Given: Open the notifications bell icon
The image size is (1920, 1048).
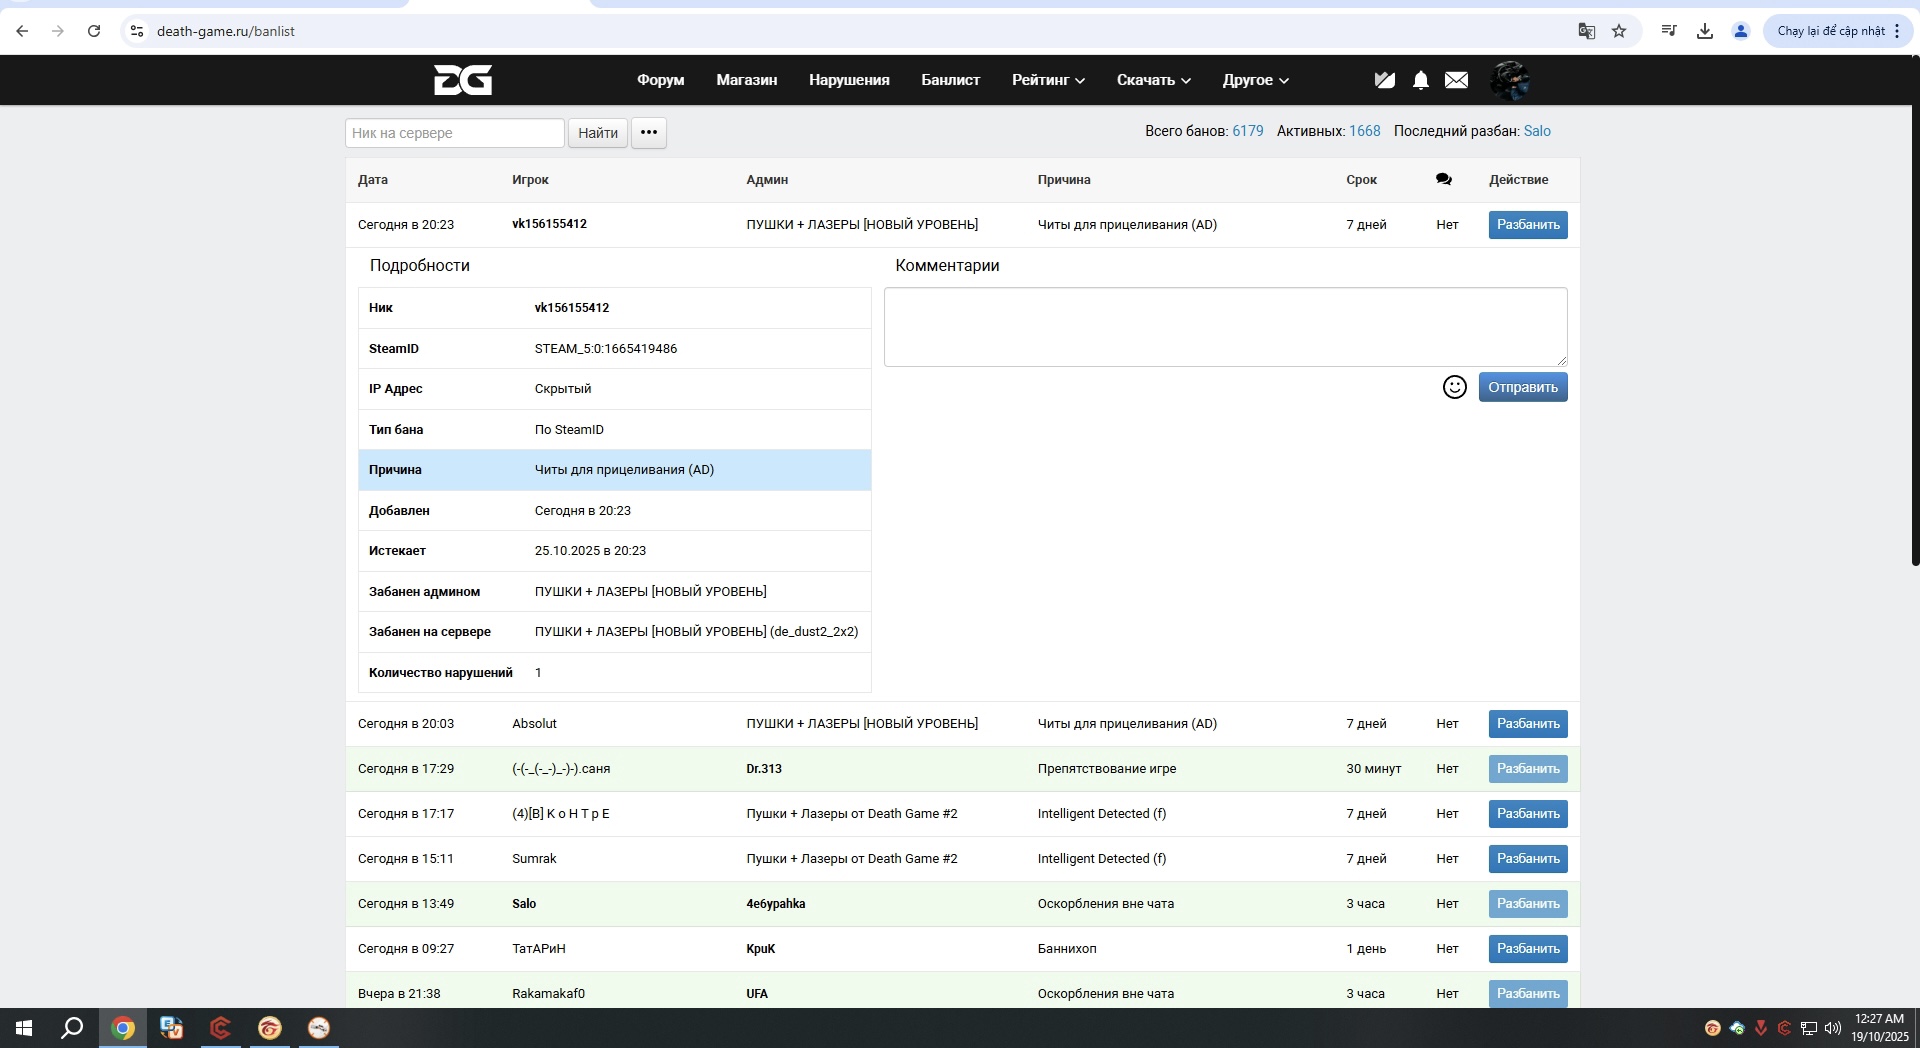Looking at the screenshot, I should pos(1420,80).
